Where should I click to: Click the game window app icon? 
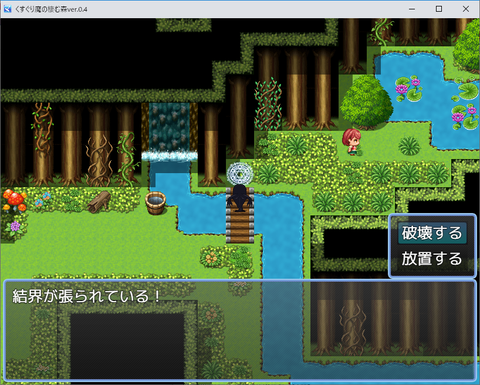pyautogui.click(x=7, y=9)
